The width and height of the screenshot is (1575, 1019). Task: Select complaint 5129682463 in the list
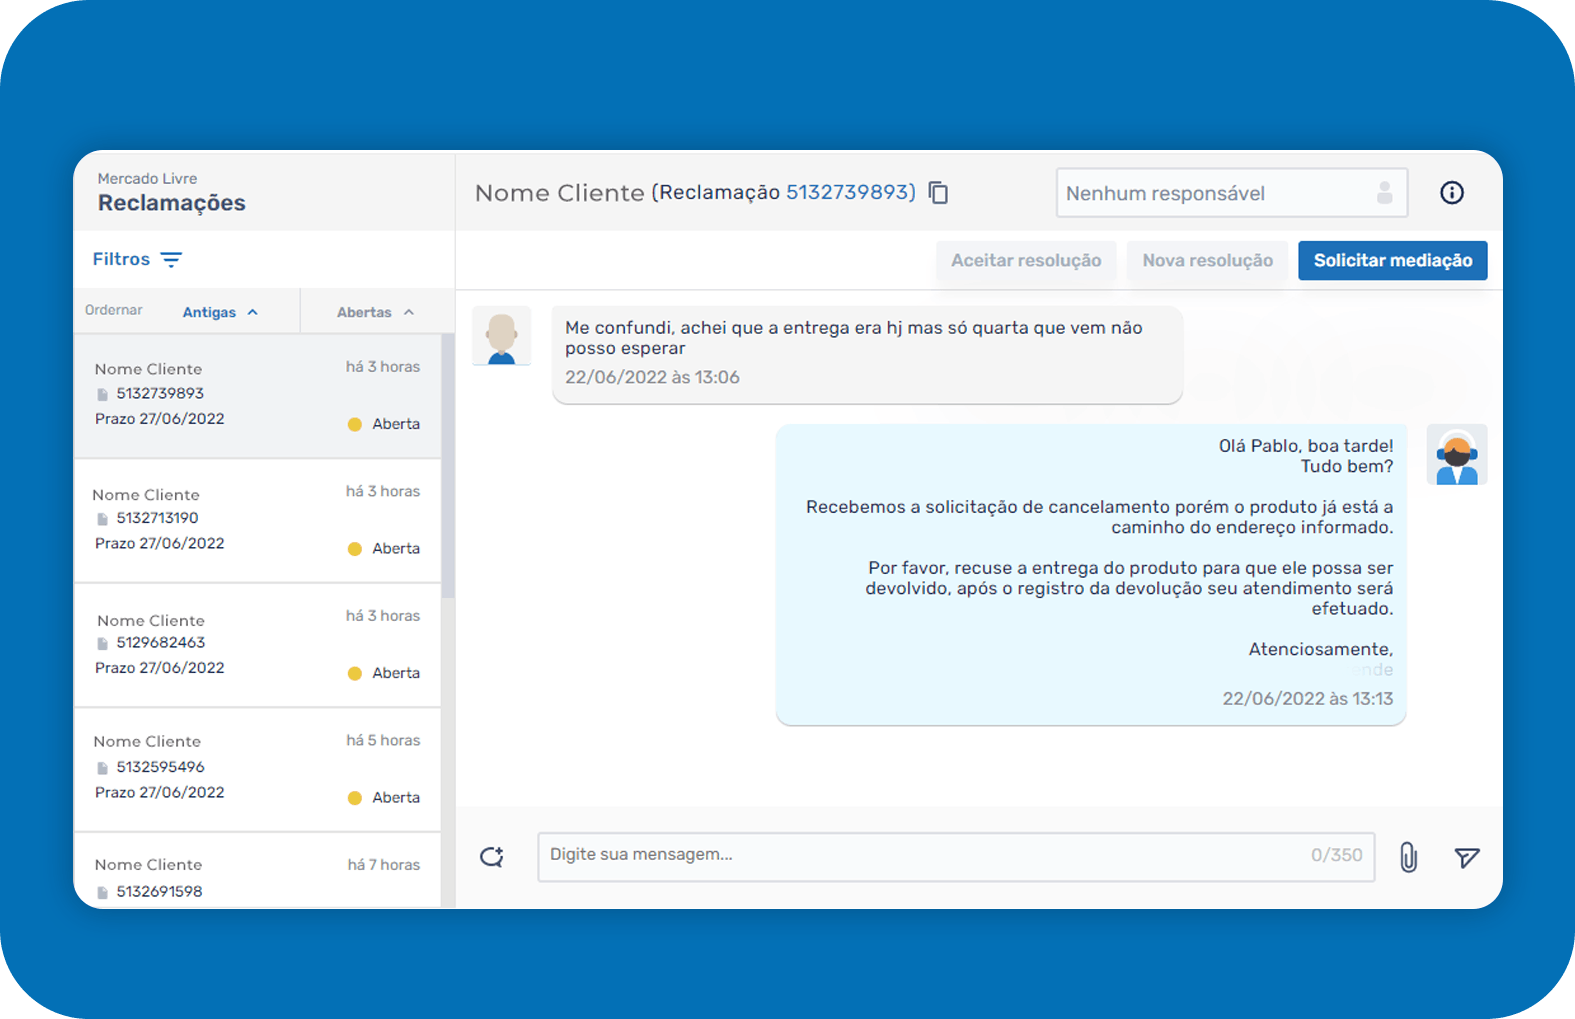coord(258,645)
